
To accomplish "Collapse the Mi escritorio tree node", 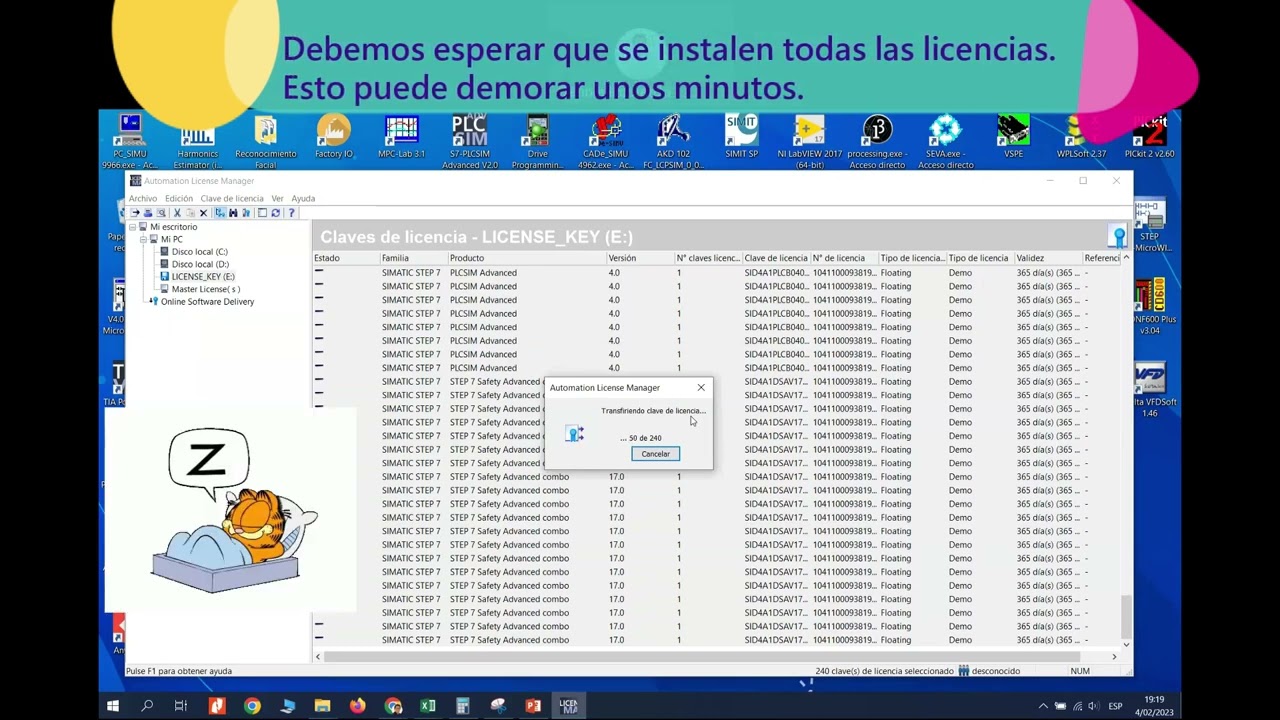I will click(132, 227).
